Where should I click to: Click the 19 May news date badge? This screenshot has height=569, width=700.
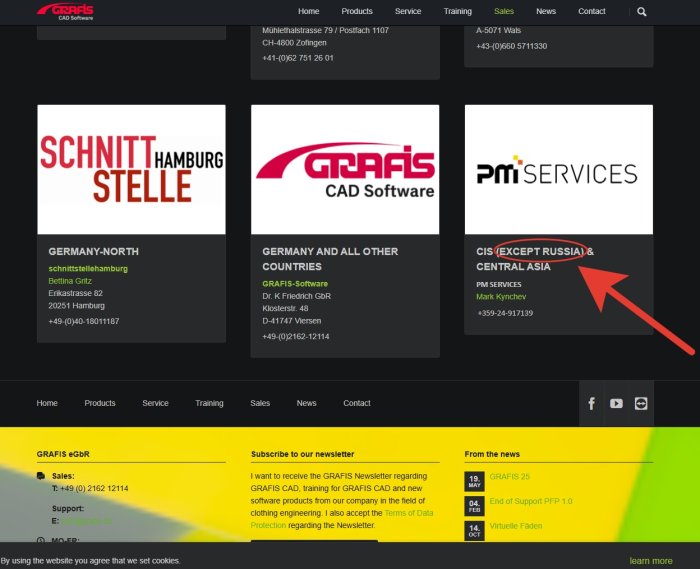(475, 481)
